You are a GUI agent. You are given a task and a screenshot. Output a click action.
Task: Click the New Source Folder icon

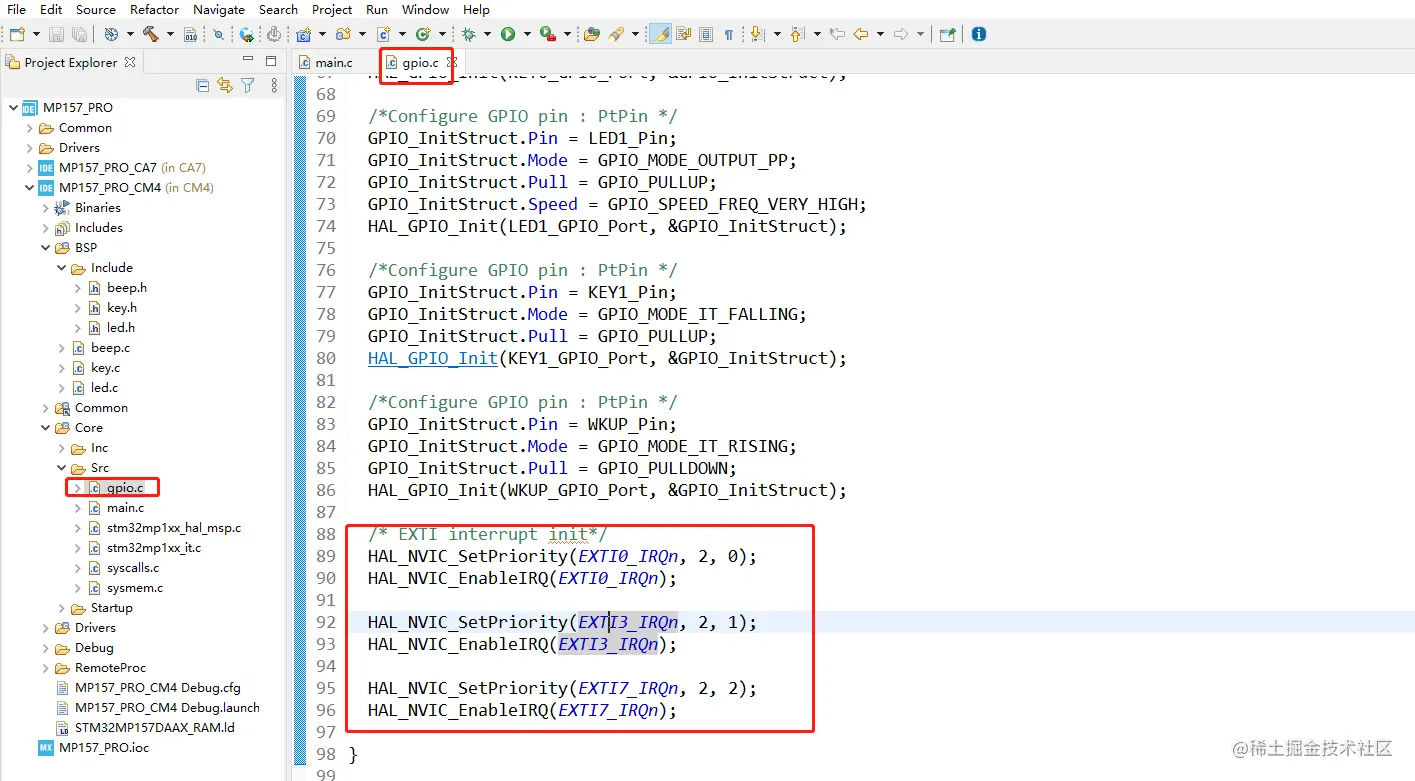pos(343,34)
